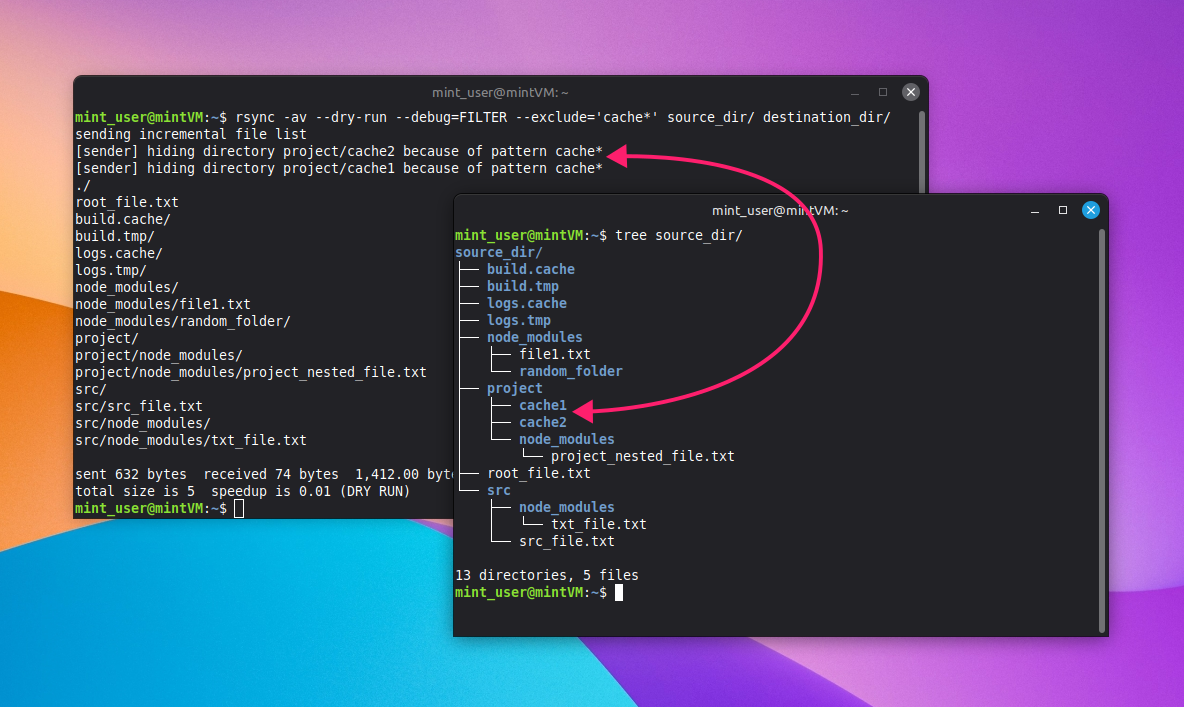
Task: Click 'root_file.txt' in rsync output
Action: click(127, 202)
